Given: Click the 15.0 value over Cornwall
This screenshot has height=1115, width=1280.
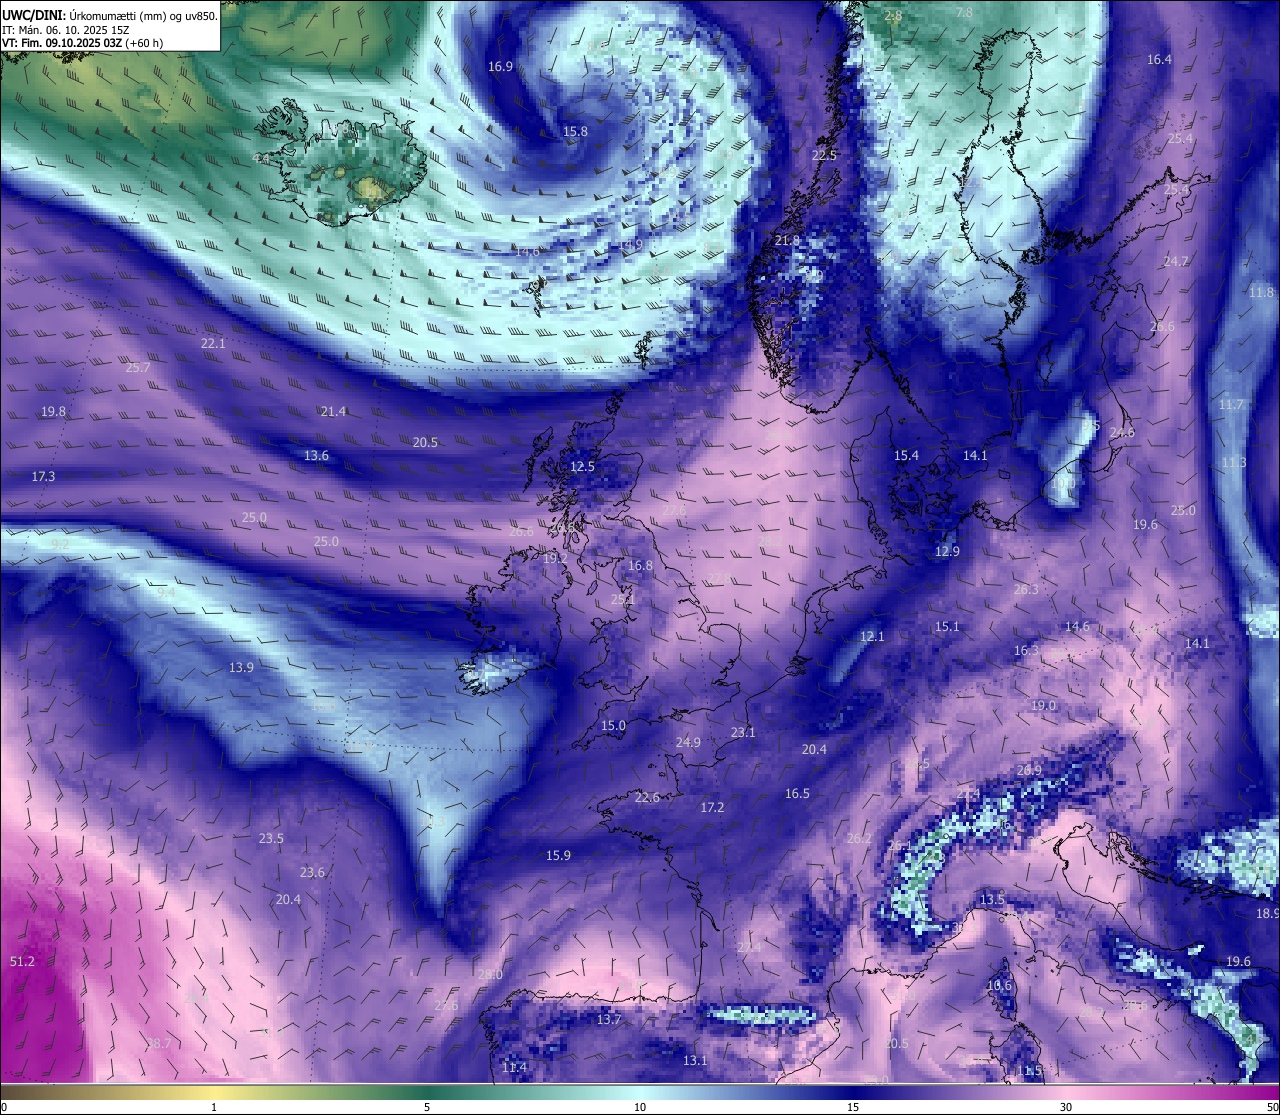Looking at the screenshot, I should tap(613, 726).
